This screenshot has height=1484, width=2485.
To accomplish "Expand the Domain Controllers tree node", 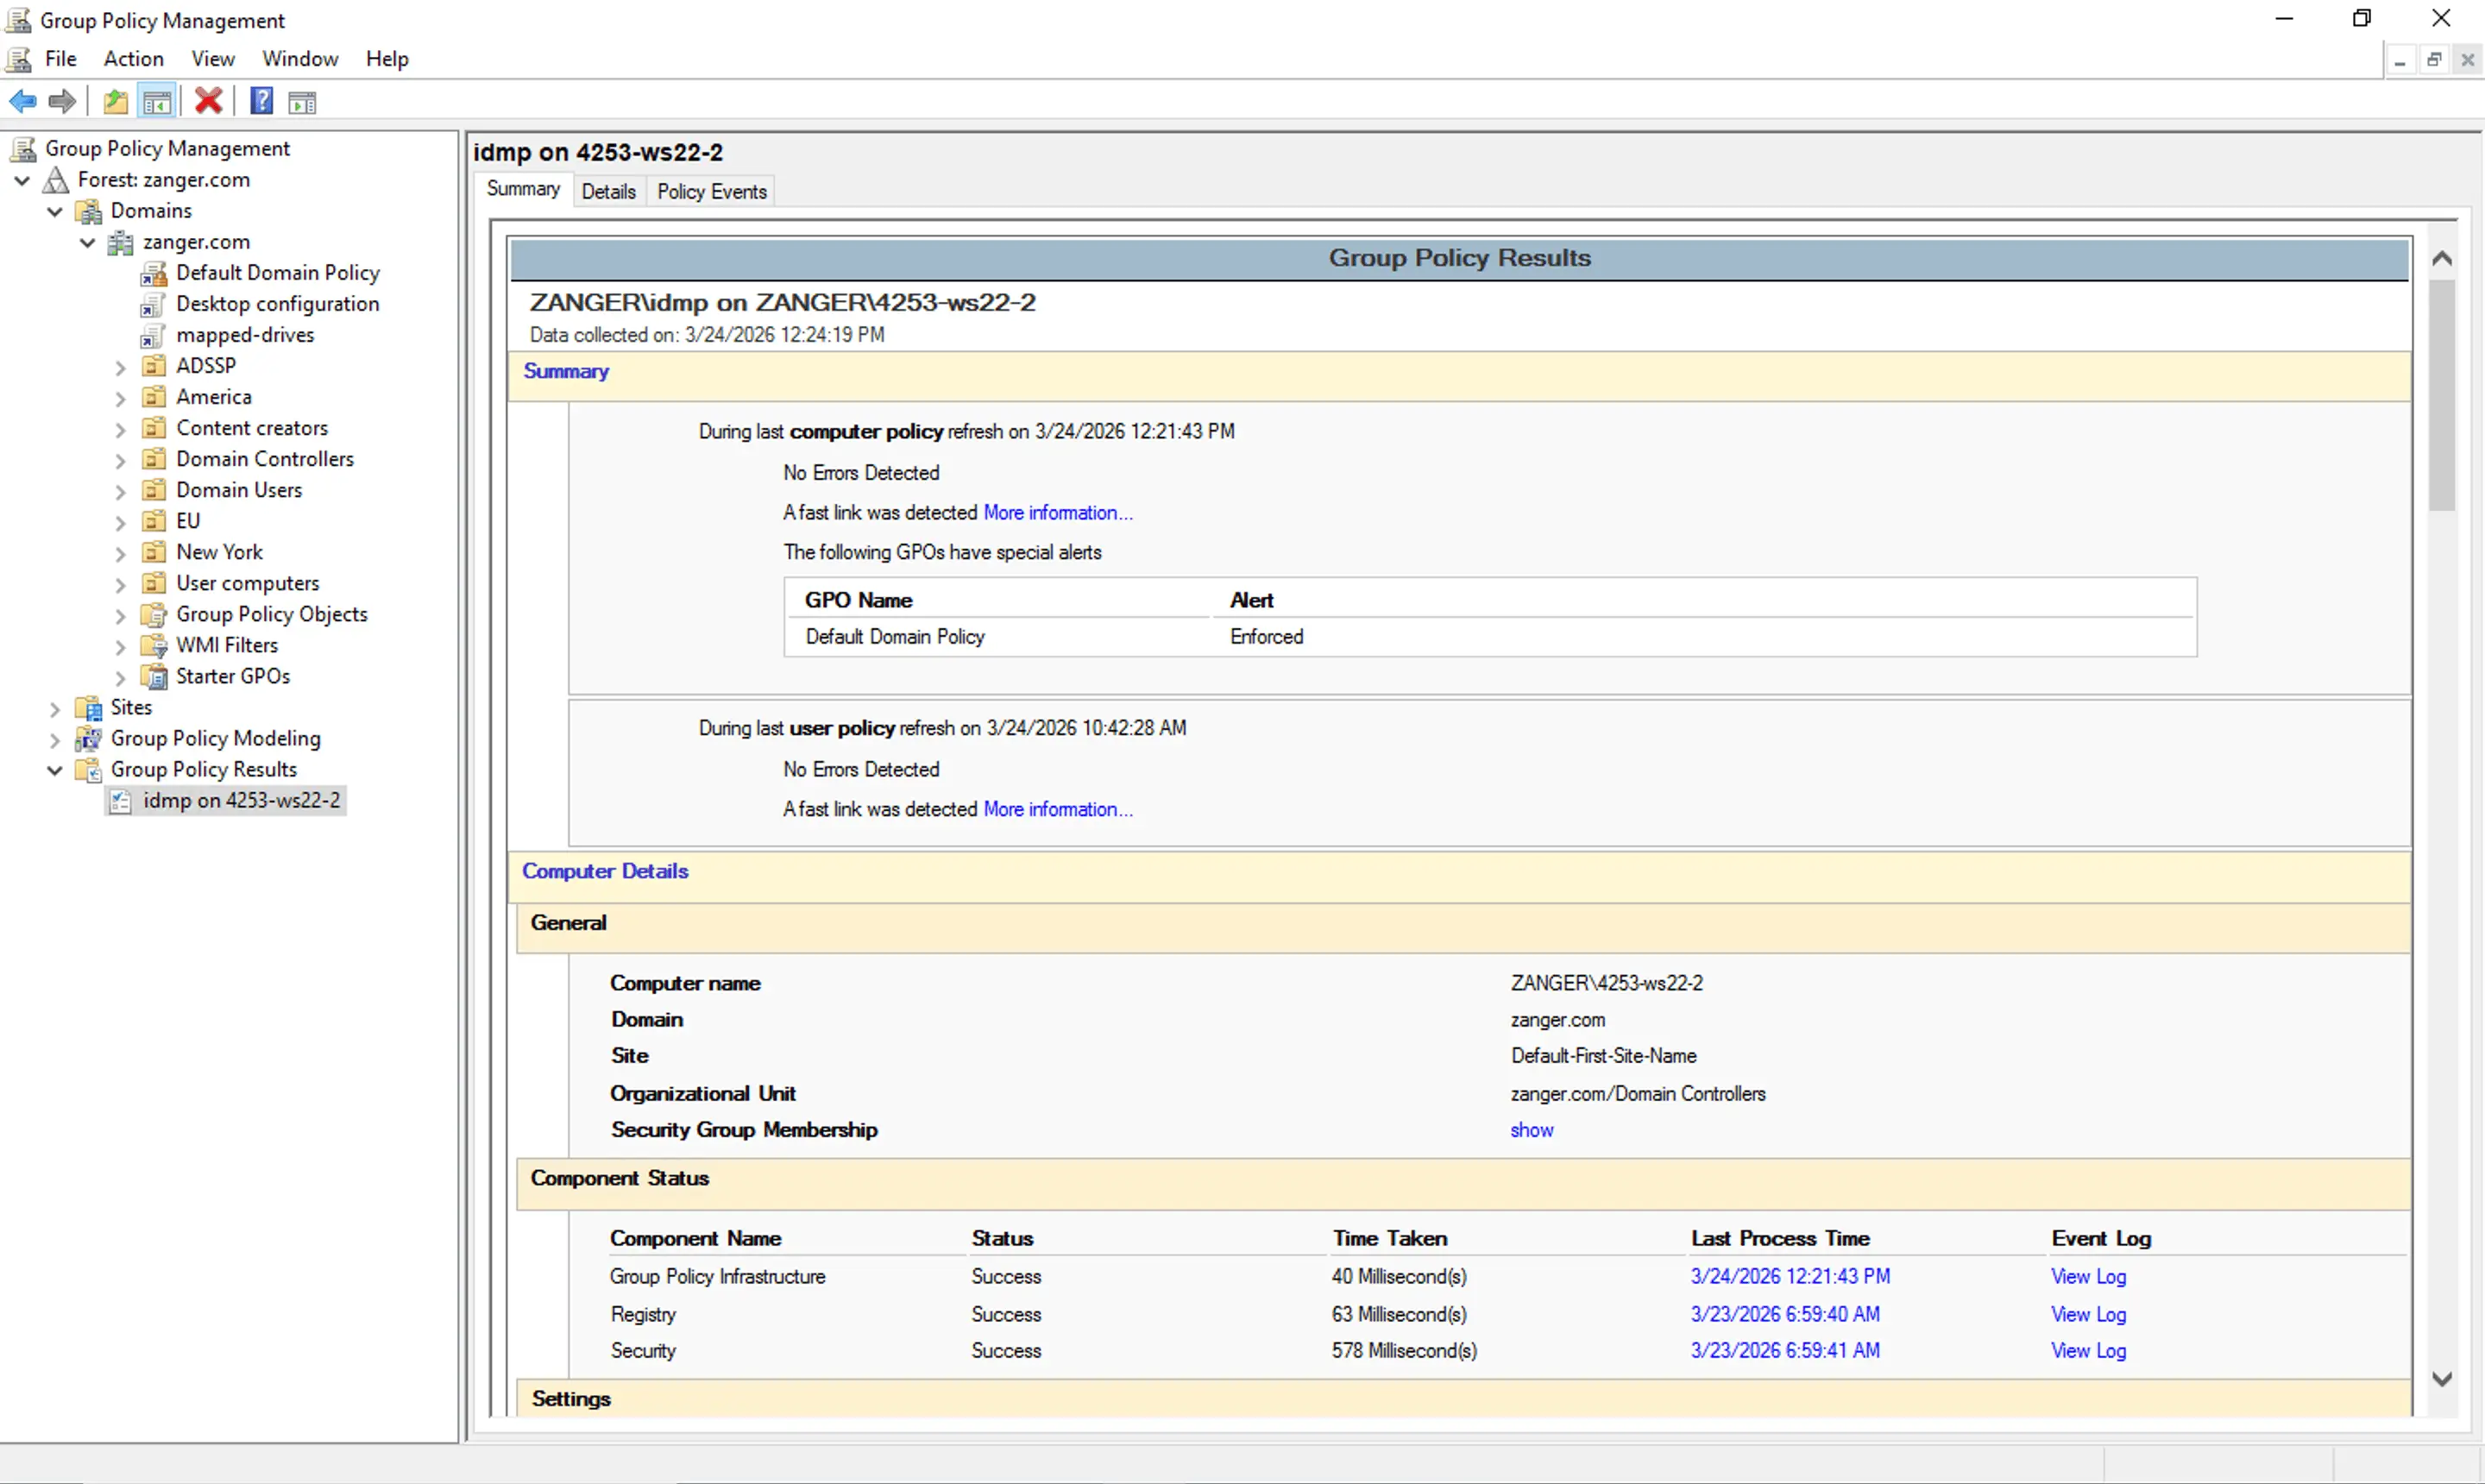I will 120,459.
